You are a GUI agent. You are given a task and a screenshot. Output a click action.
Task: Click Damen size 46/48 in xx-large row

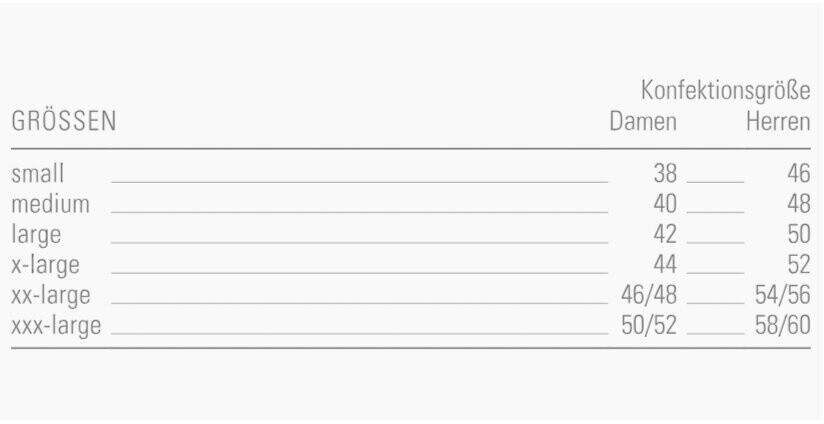(x=649, y=295)
